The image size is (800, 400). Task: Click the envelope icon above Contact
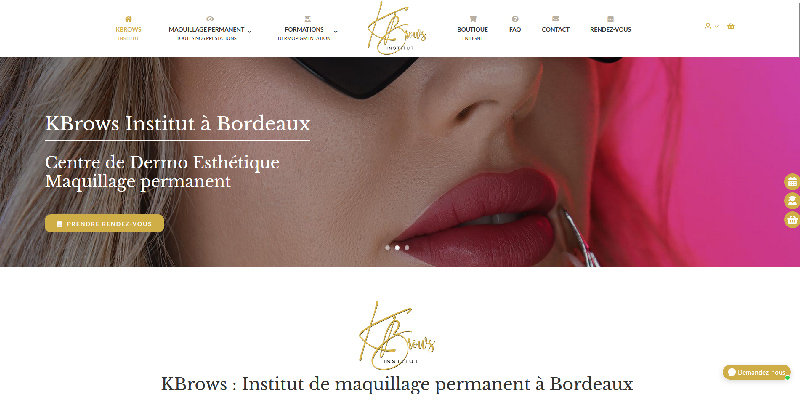click(x=555, y=19)
